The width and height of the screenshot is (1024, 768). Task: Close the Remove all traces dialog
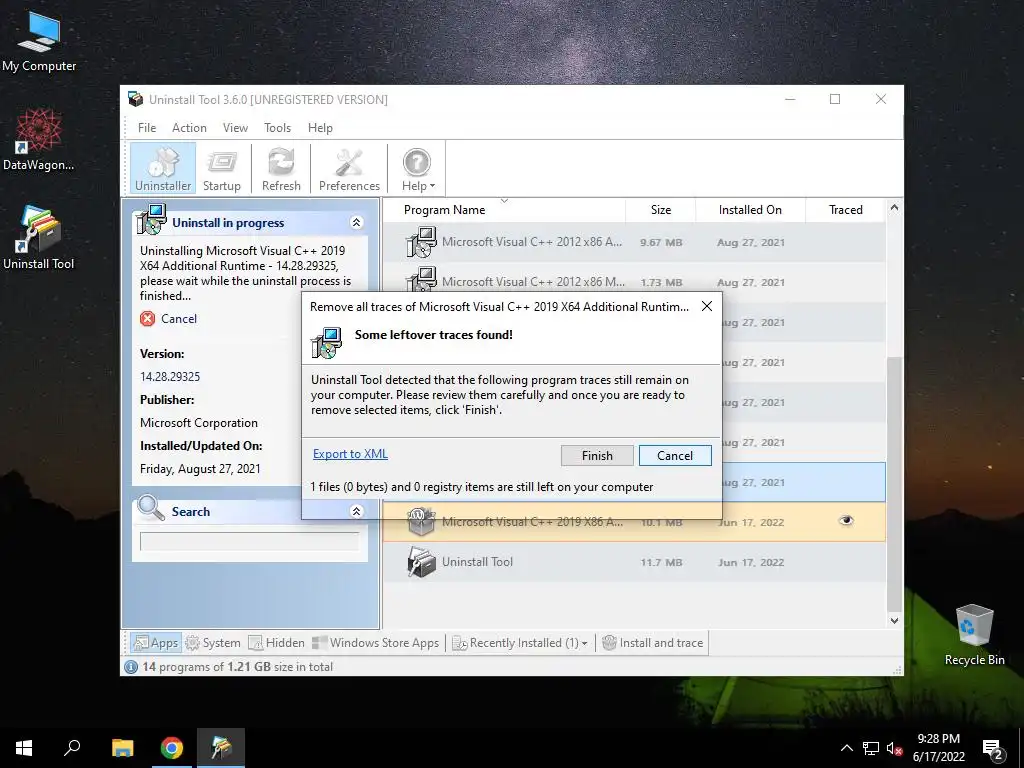pos(707,306)
